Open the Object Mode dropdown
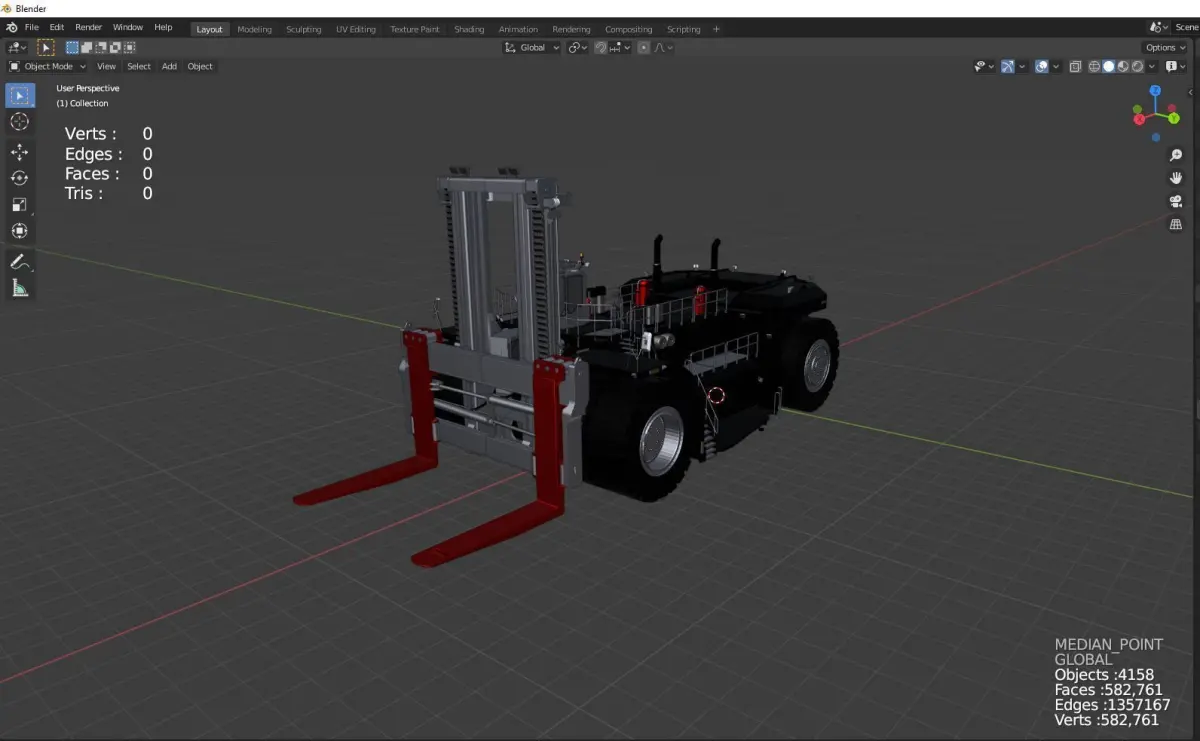This screenshot has width=1200, height=741. coord(48,66)
